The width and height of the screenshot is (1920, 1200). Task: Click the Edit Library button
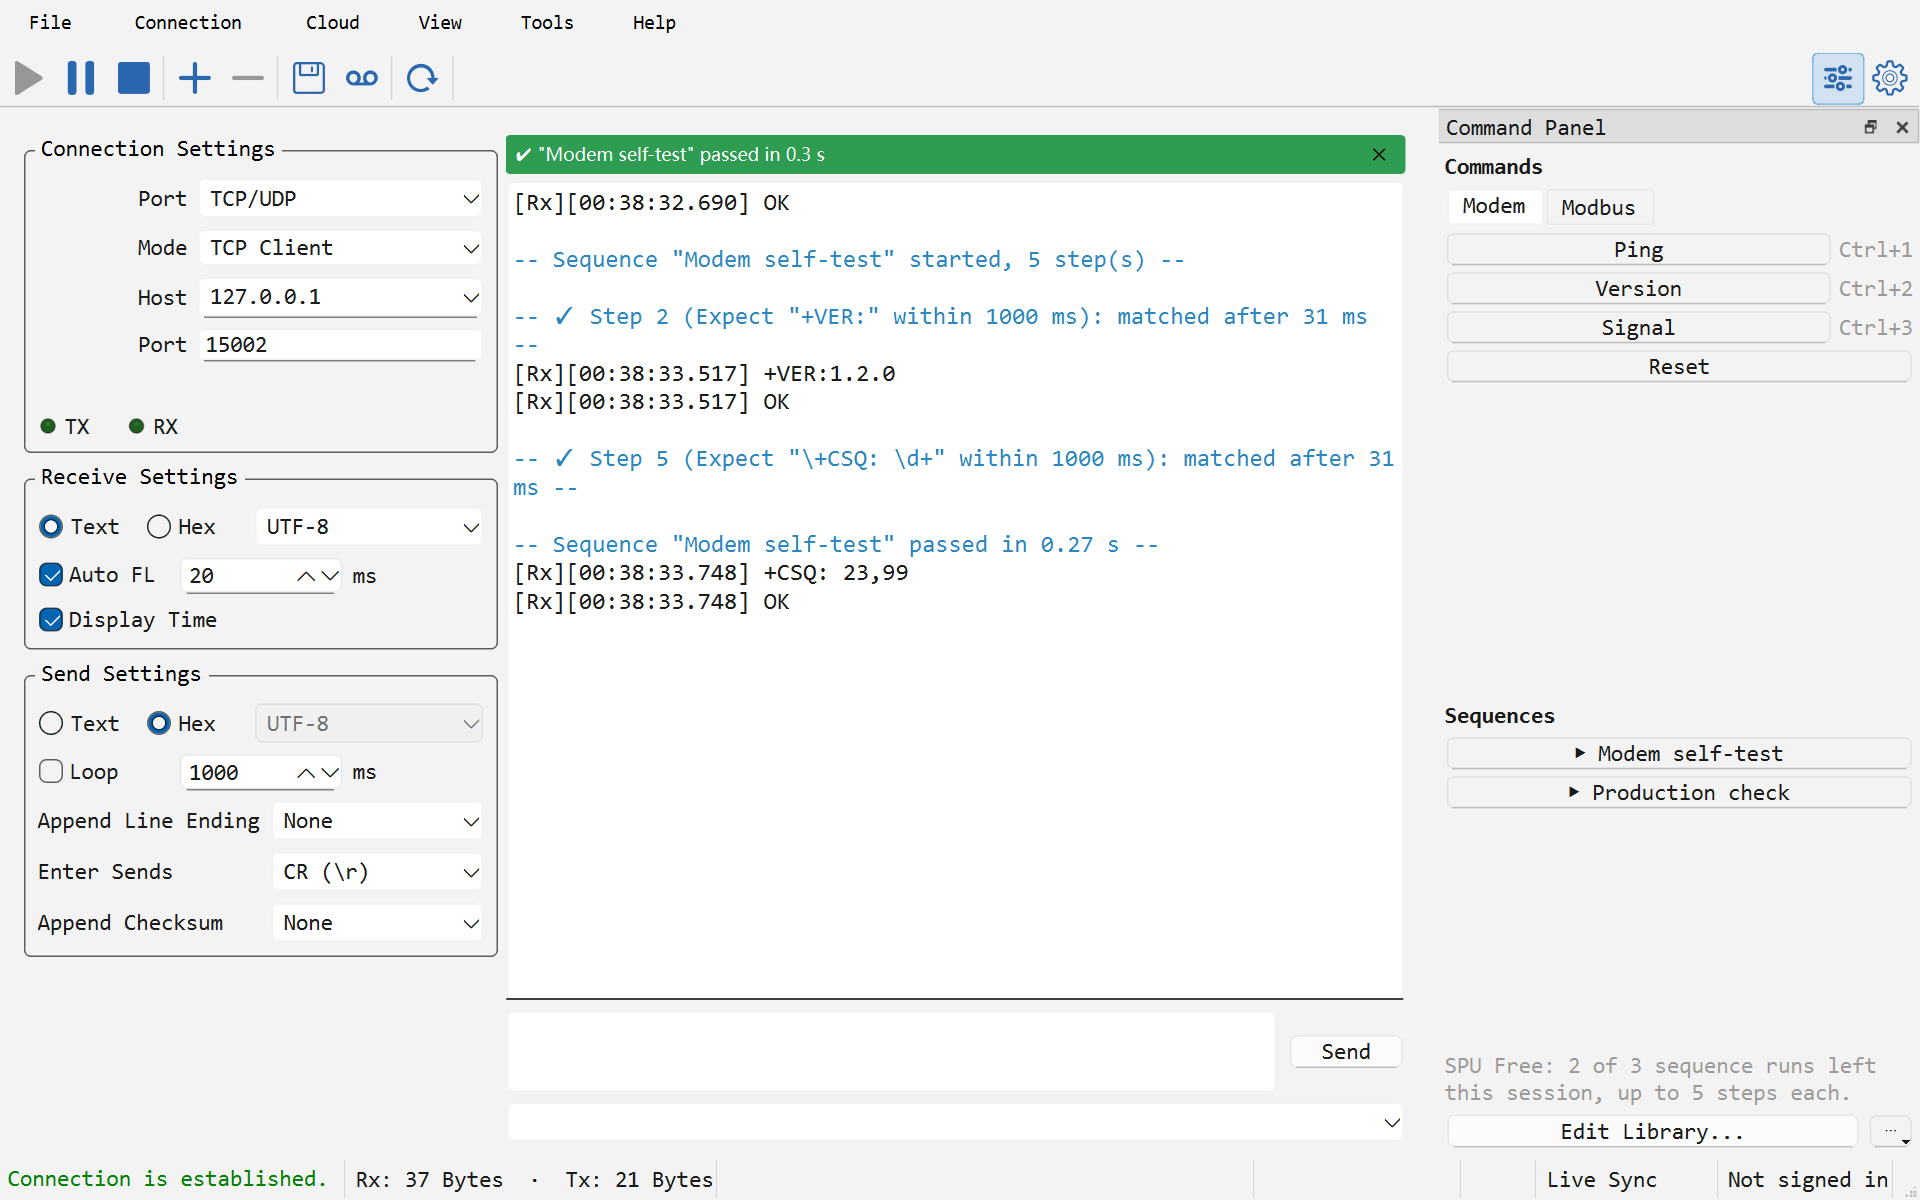[1652, 1132]
